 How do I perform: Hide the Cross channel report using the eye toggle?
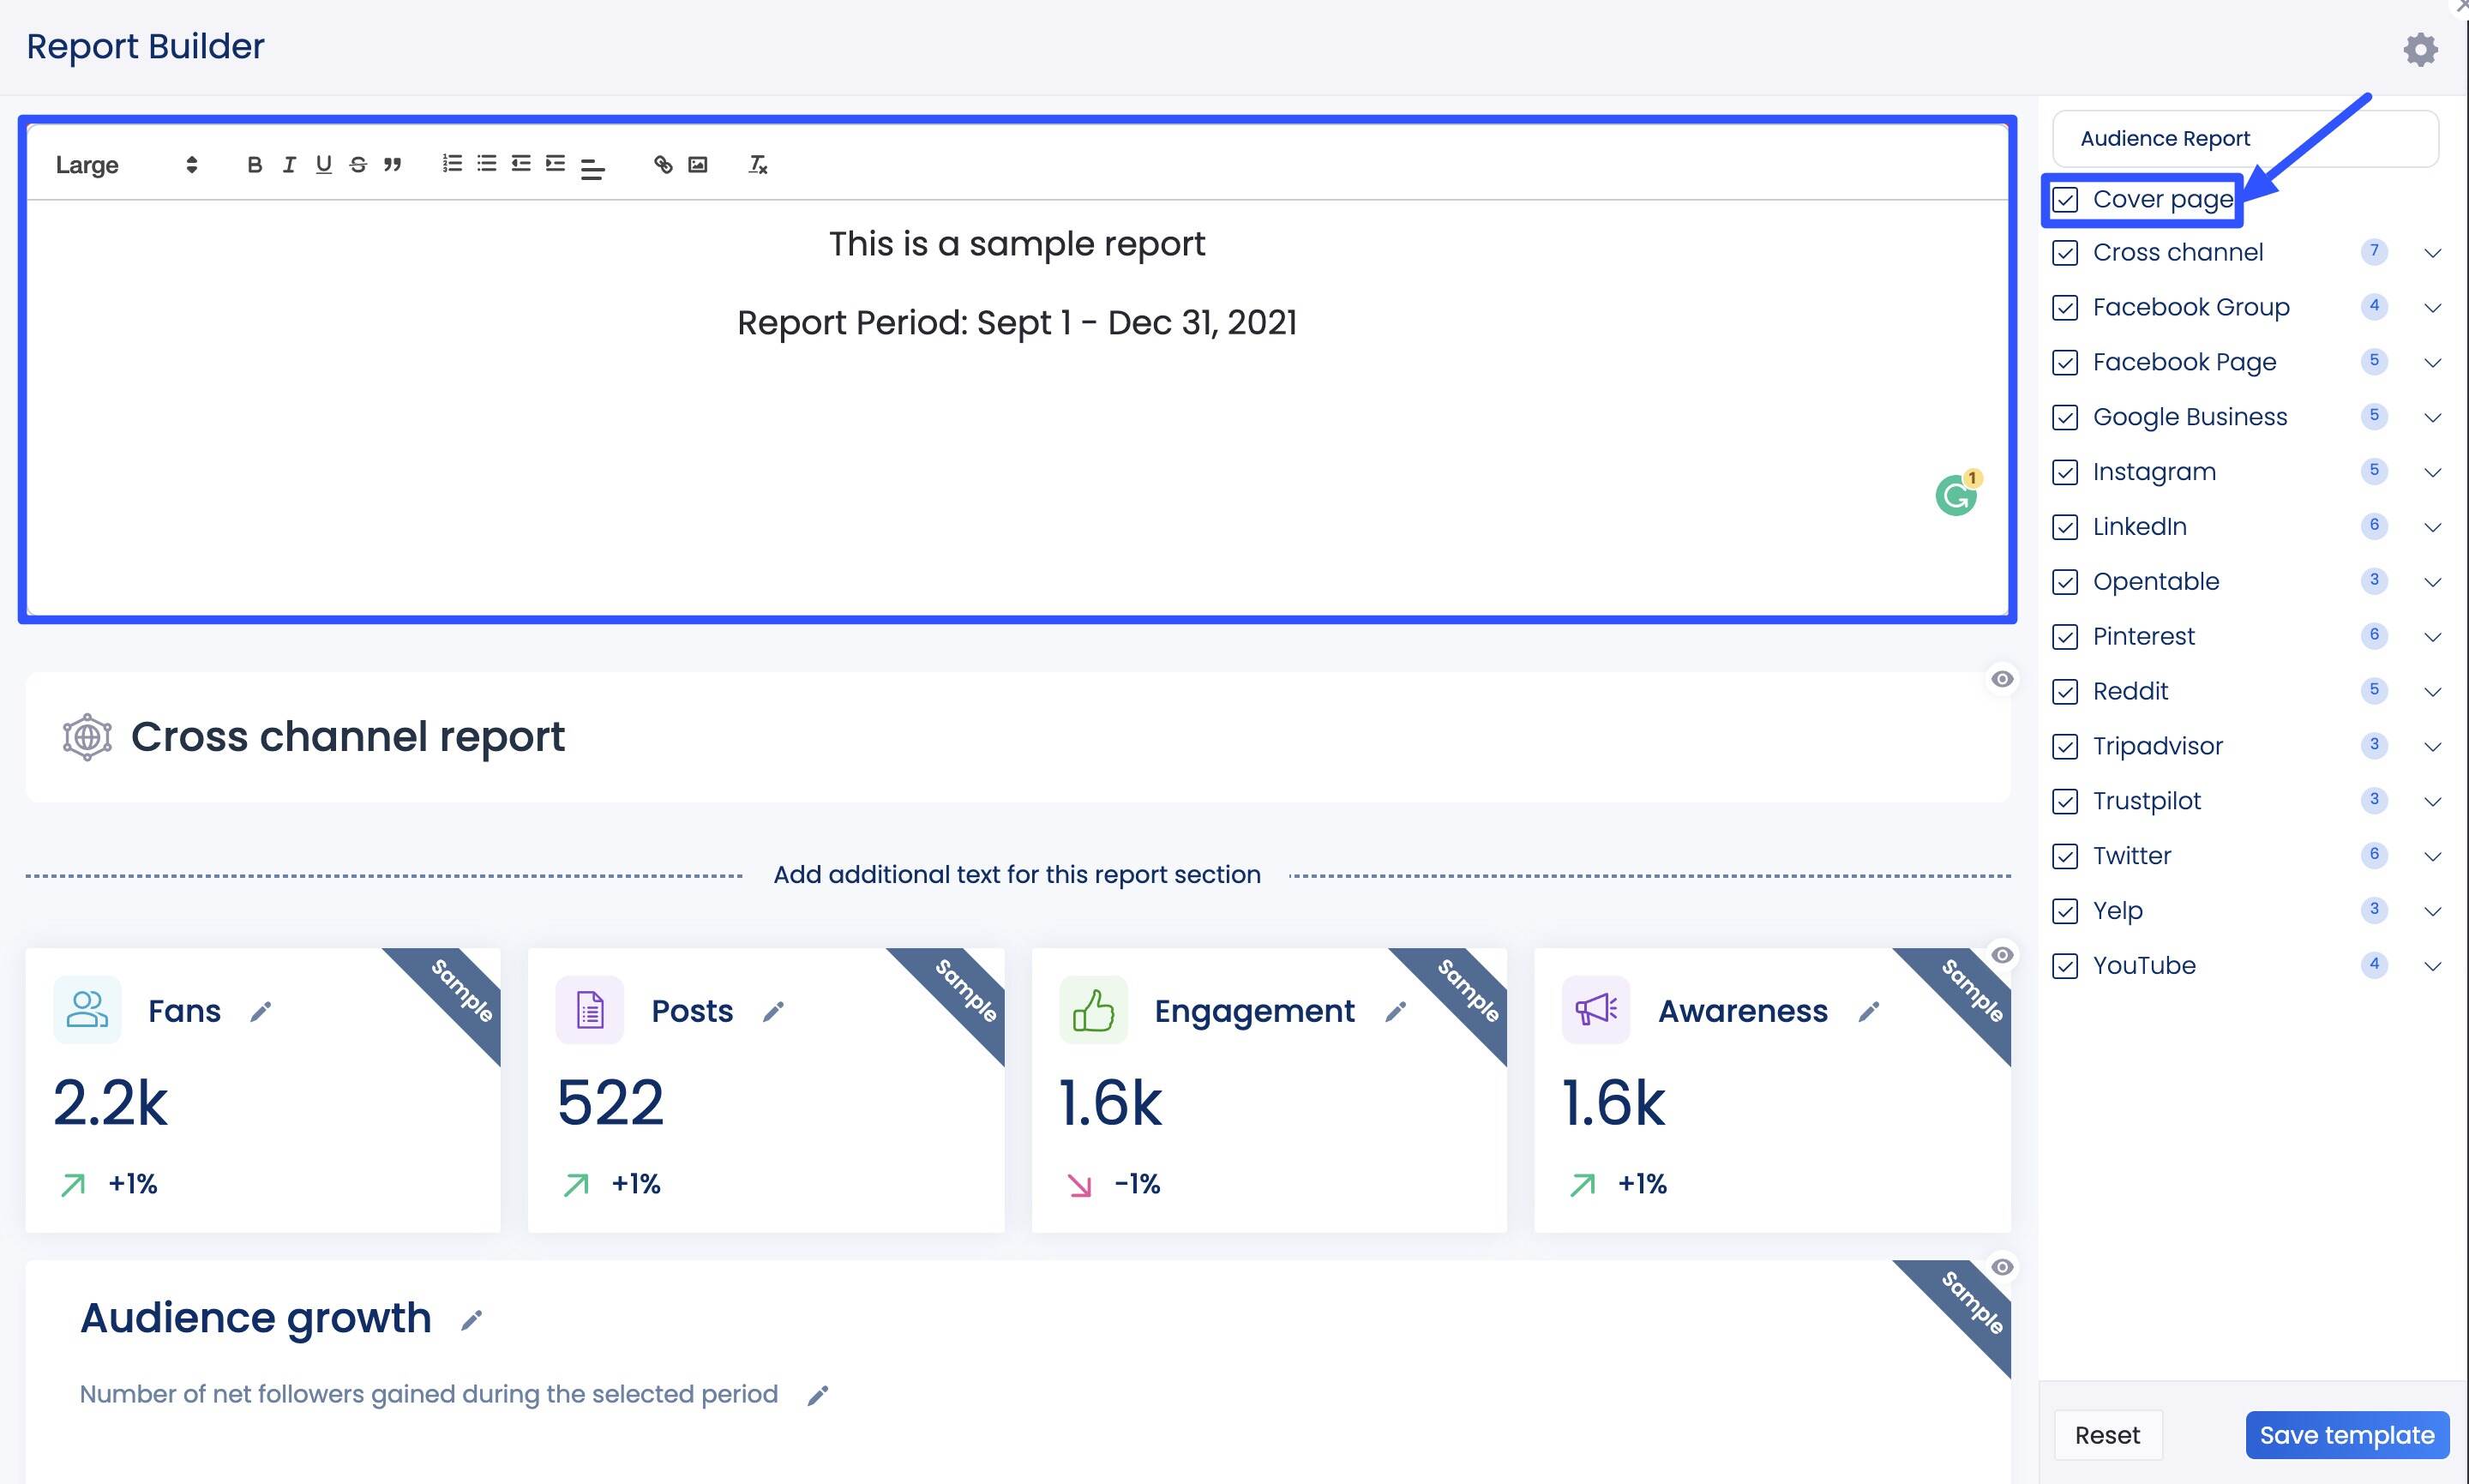tap(2003, 679)
